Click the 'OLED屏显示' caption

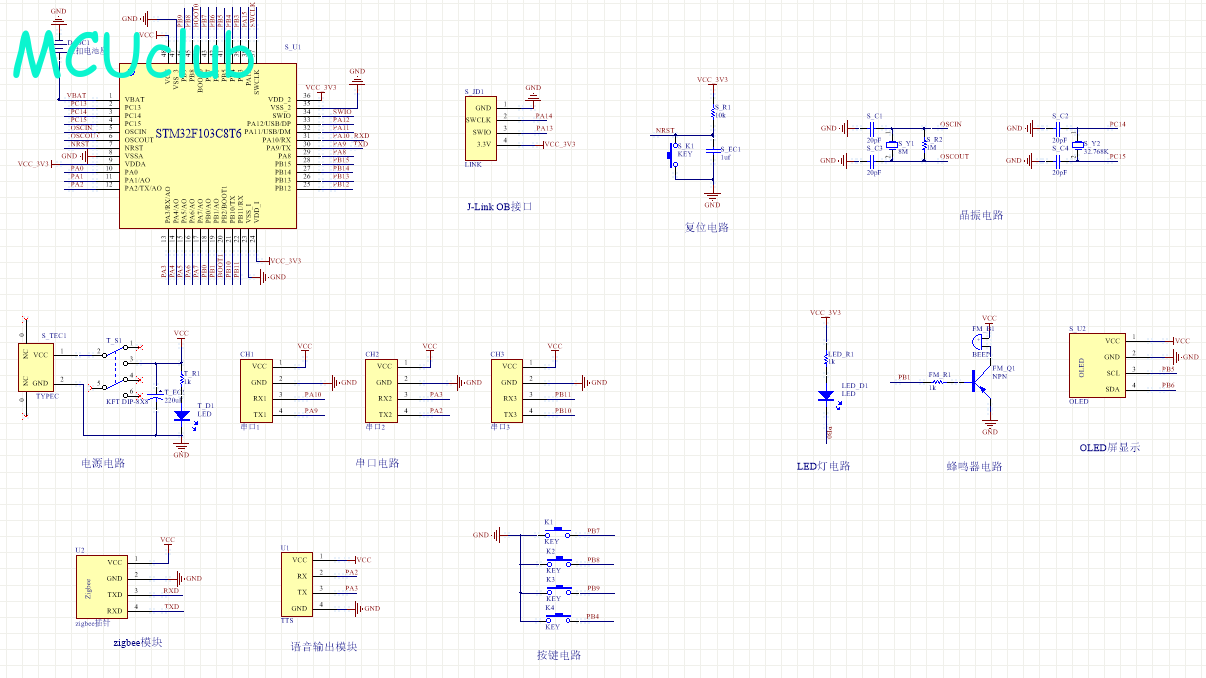pyautogui.click(x=1109, y=447)
